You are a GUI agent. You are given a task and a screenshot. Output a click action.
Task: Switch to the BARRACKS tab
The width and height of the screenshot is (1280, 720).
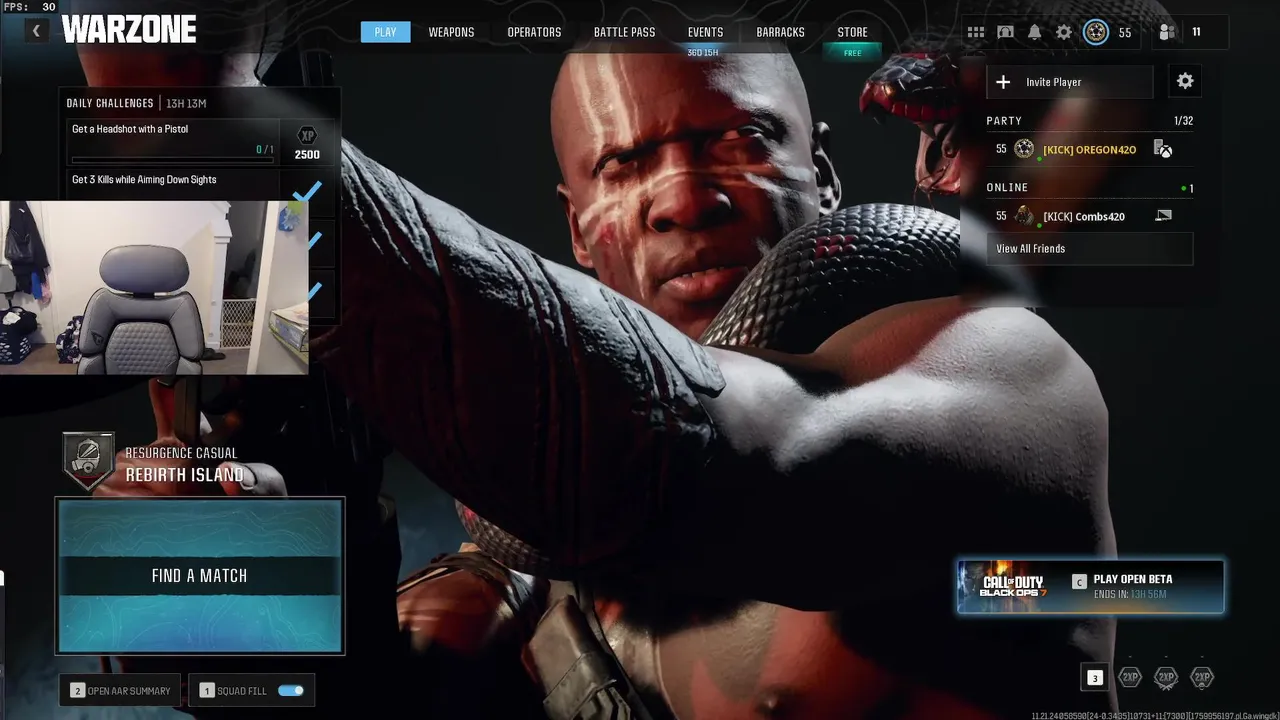click(780, 32)
